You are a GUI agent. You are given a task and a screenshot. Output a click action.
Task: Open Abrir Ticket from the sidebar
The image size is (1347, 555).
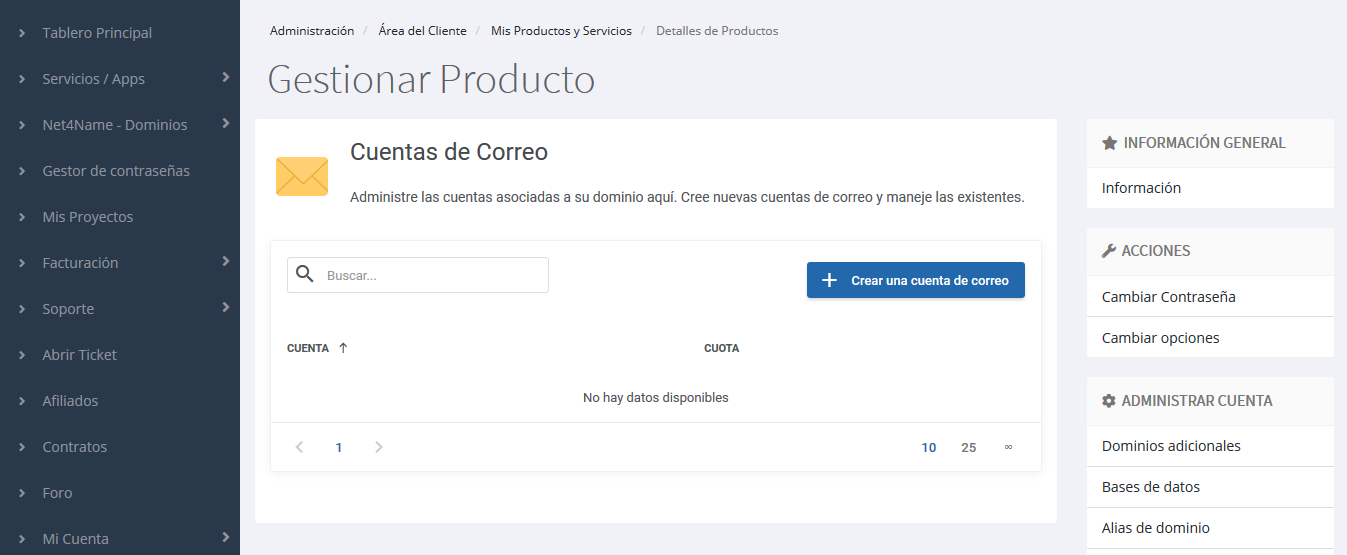click(x=79, y=355)
